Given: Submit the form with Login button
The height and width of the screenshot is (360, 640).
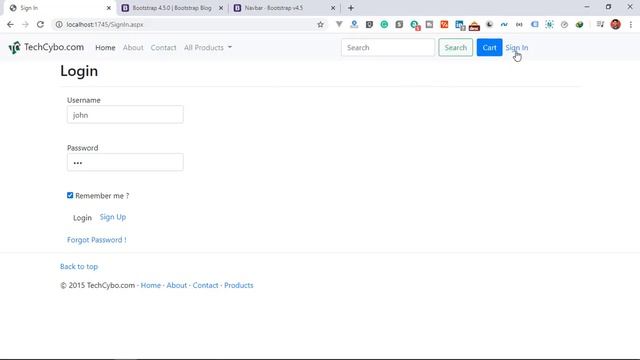Looking at the screenshot, I should point(82,218).
